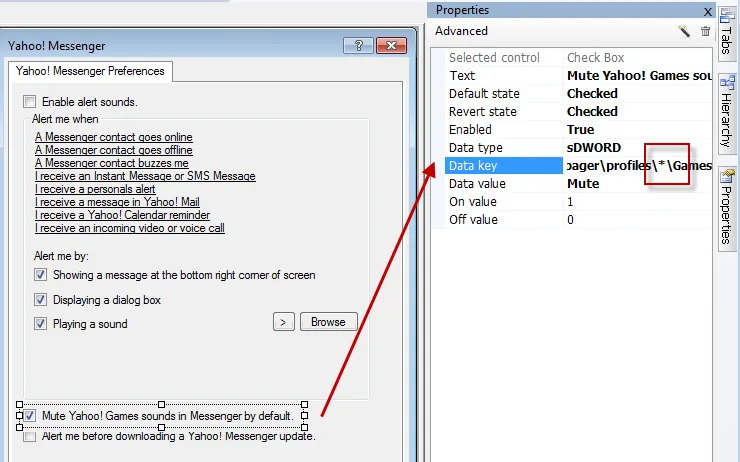The image size is (740, 462).
Task: Edit the On value field showing 1
Action: click(639, 202)
